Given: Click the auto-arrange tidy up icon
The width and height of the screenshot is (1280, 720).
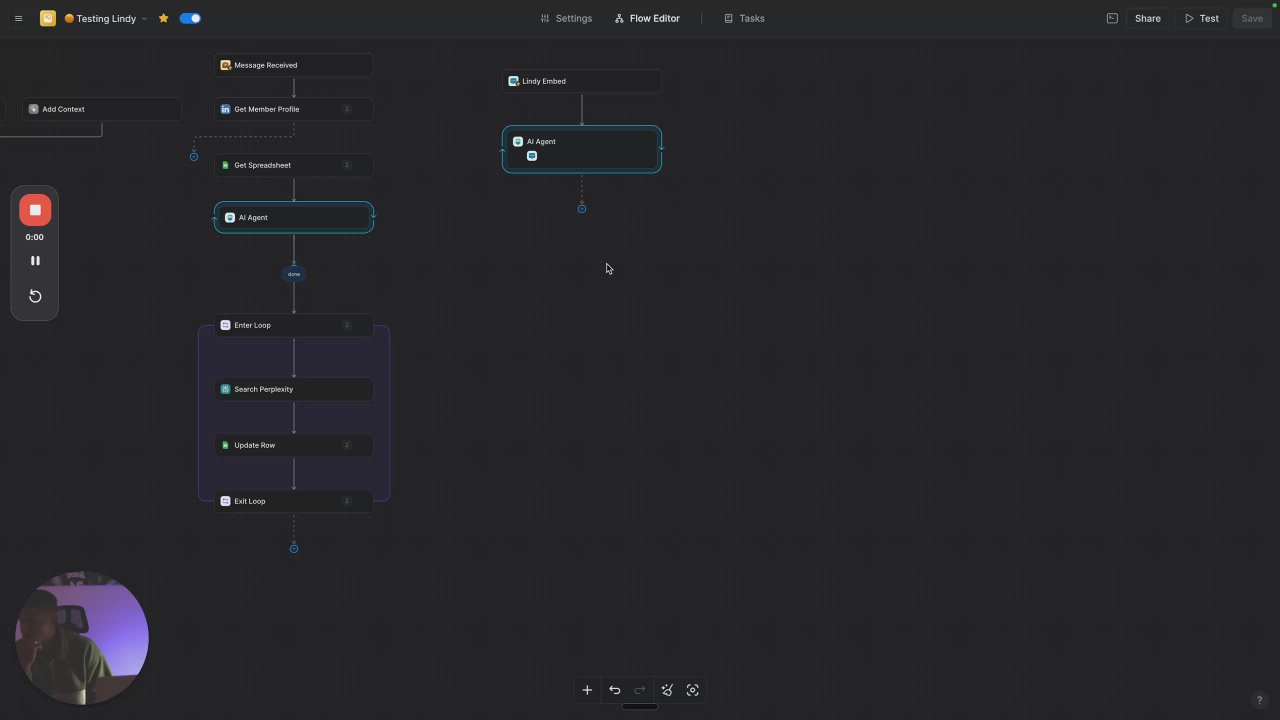Looking at the screenshot, I should click(x=667, y=690).
